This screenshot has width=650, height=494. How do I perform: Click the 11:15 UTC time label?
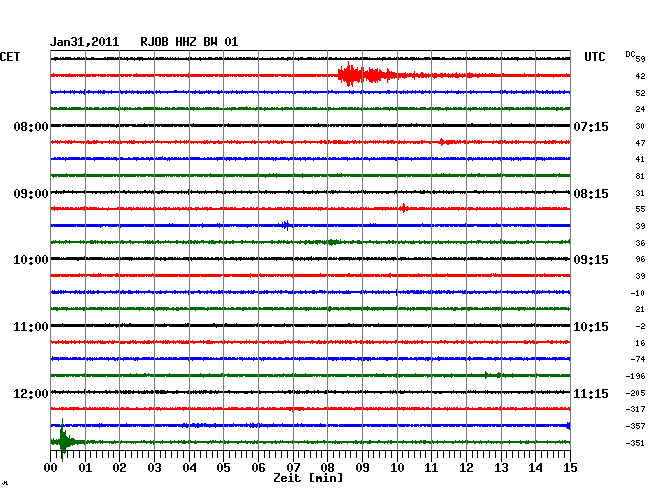pyautogui.click(x=591, y=393)
